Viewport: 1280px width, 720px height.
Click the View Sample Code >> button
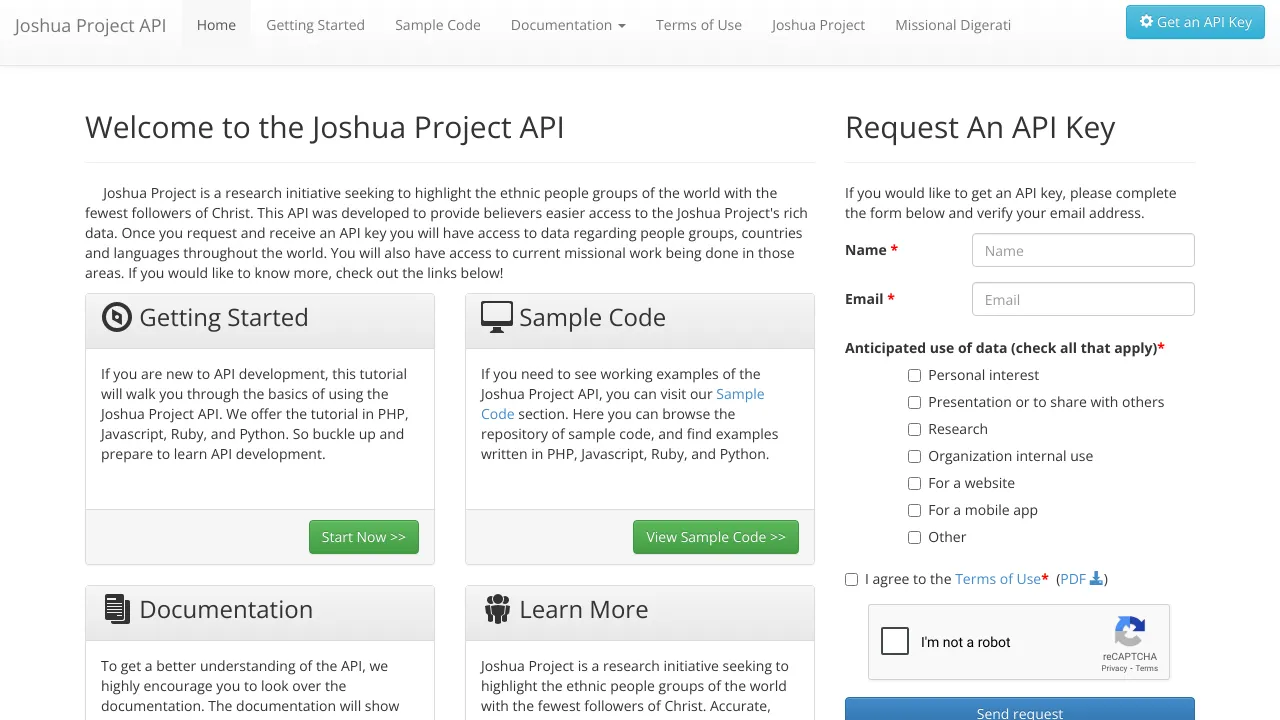coord(716,537)
